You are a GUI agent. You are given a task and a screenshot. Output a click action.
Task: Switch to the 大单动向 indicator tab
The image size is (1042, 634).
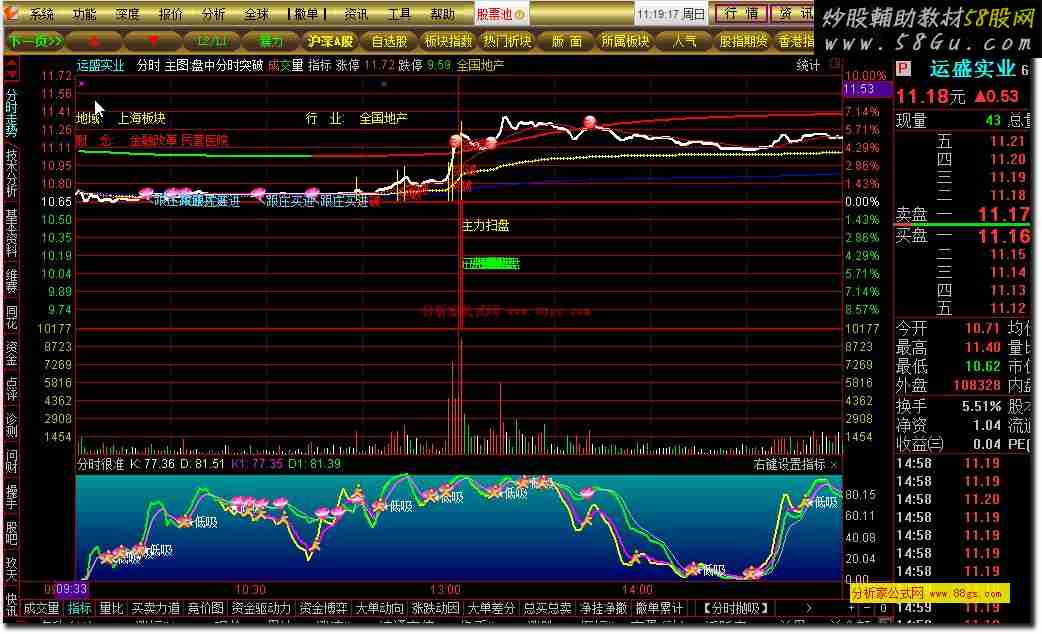coord(379,607)
